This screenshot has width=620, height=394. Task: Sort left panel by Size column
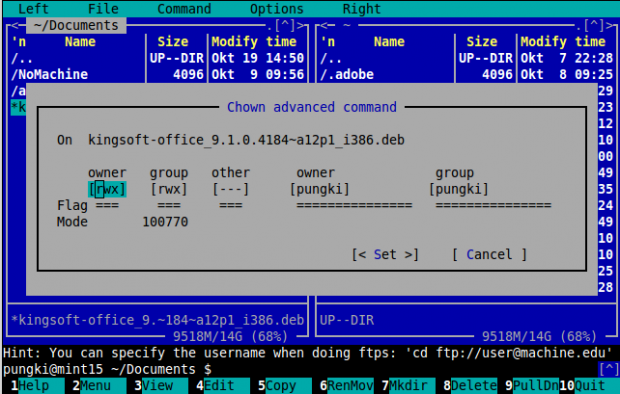172,42
